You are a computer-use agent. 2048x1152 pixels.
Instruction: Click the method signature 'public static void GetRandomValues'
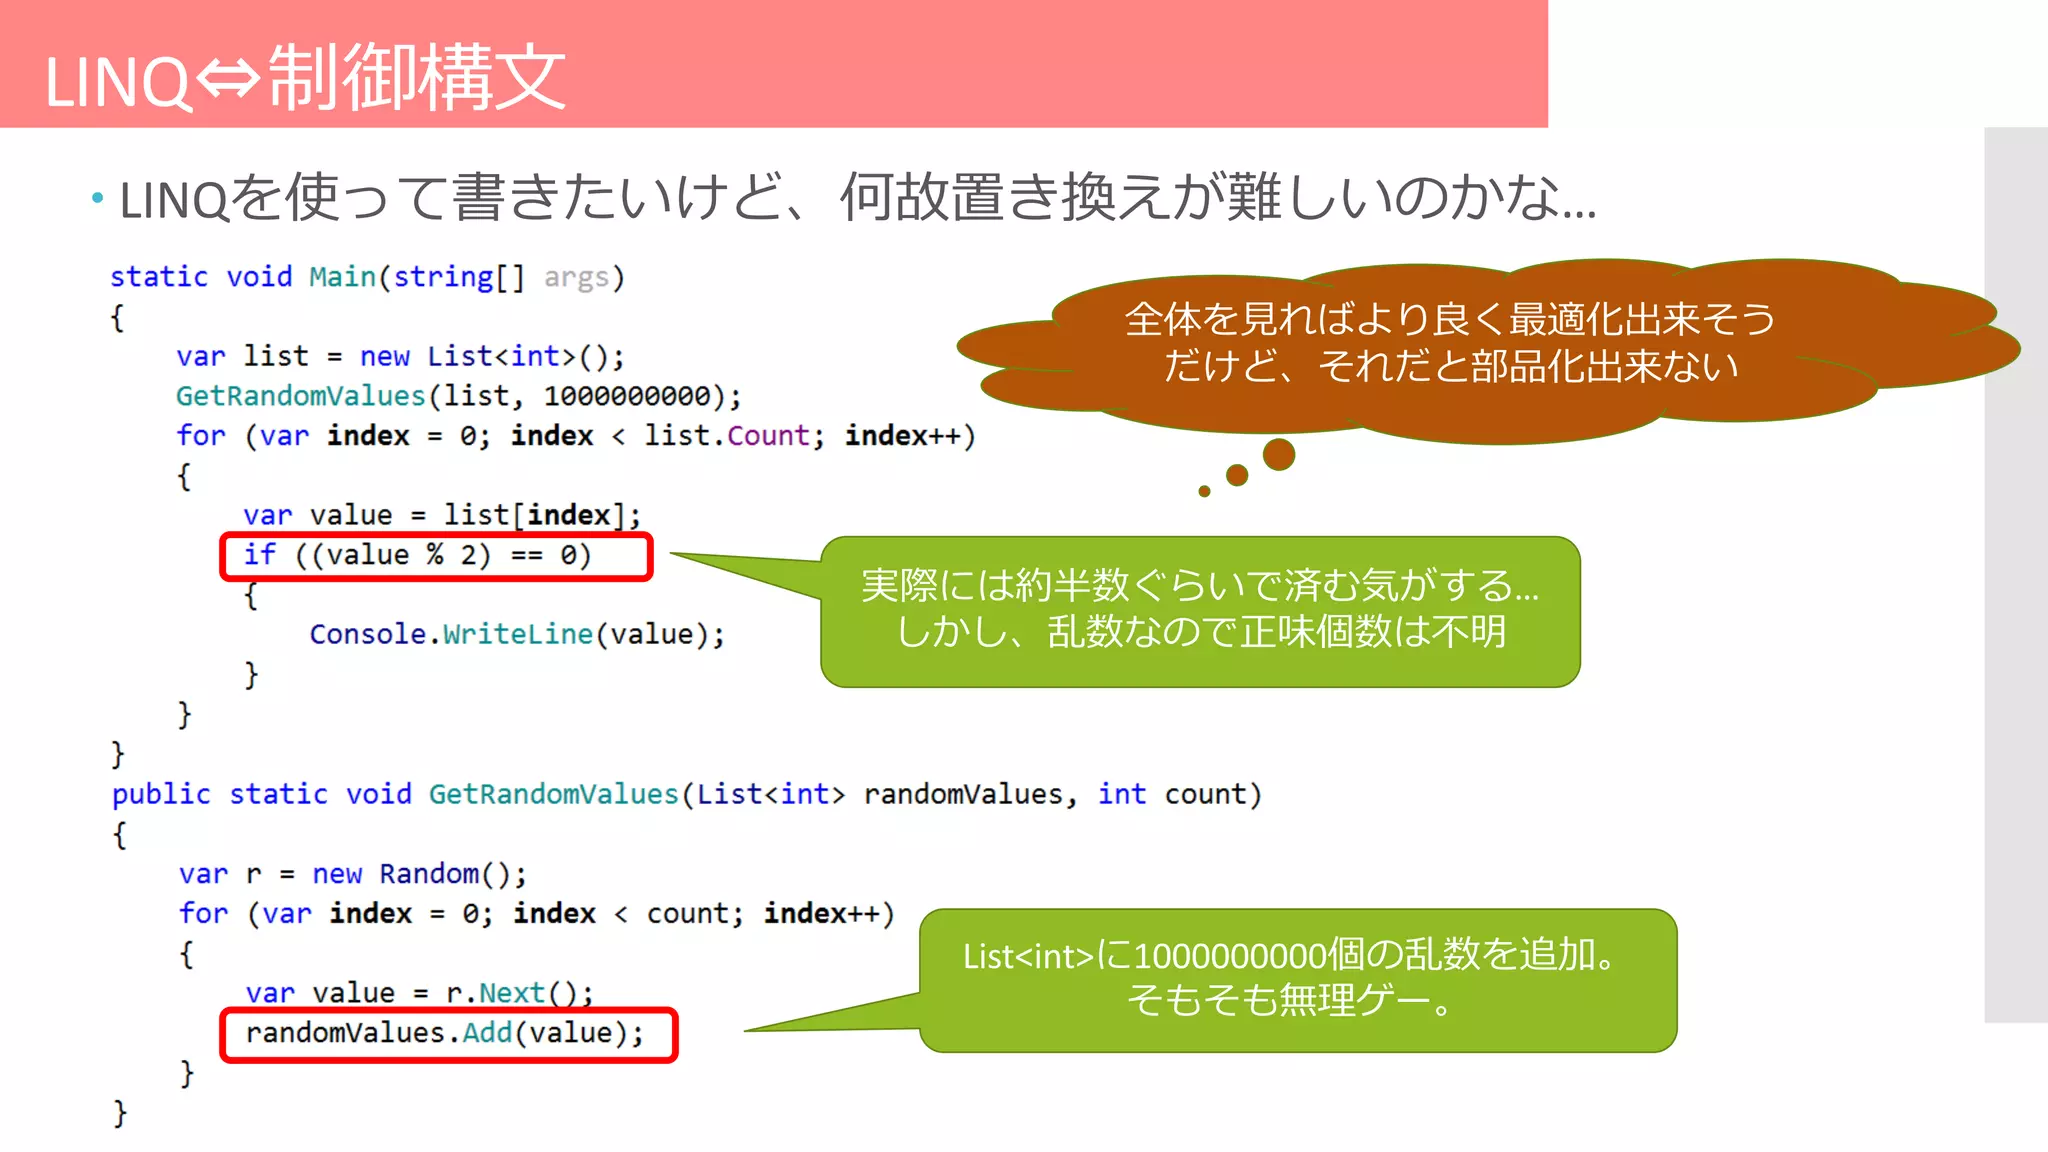(687, 794)
